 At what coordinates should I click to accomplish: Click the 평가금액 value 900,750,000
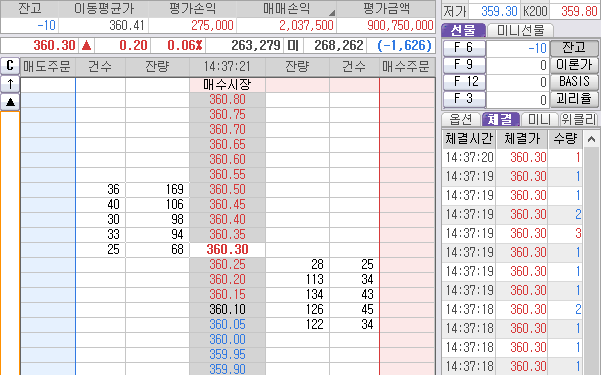400,26
